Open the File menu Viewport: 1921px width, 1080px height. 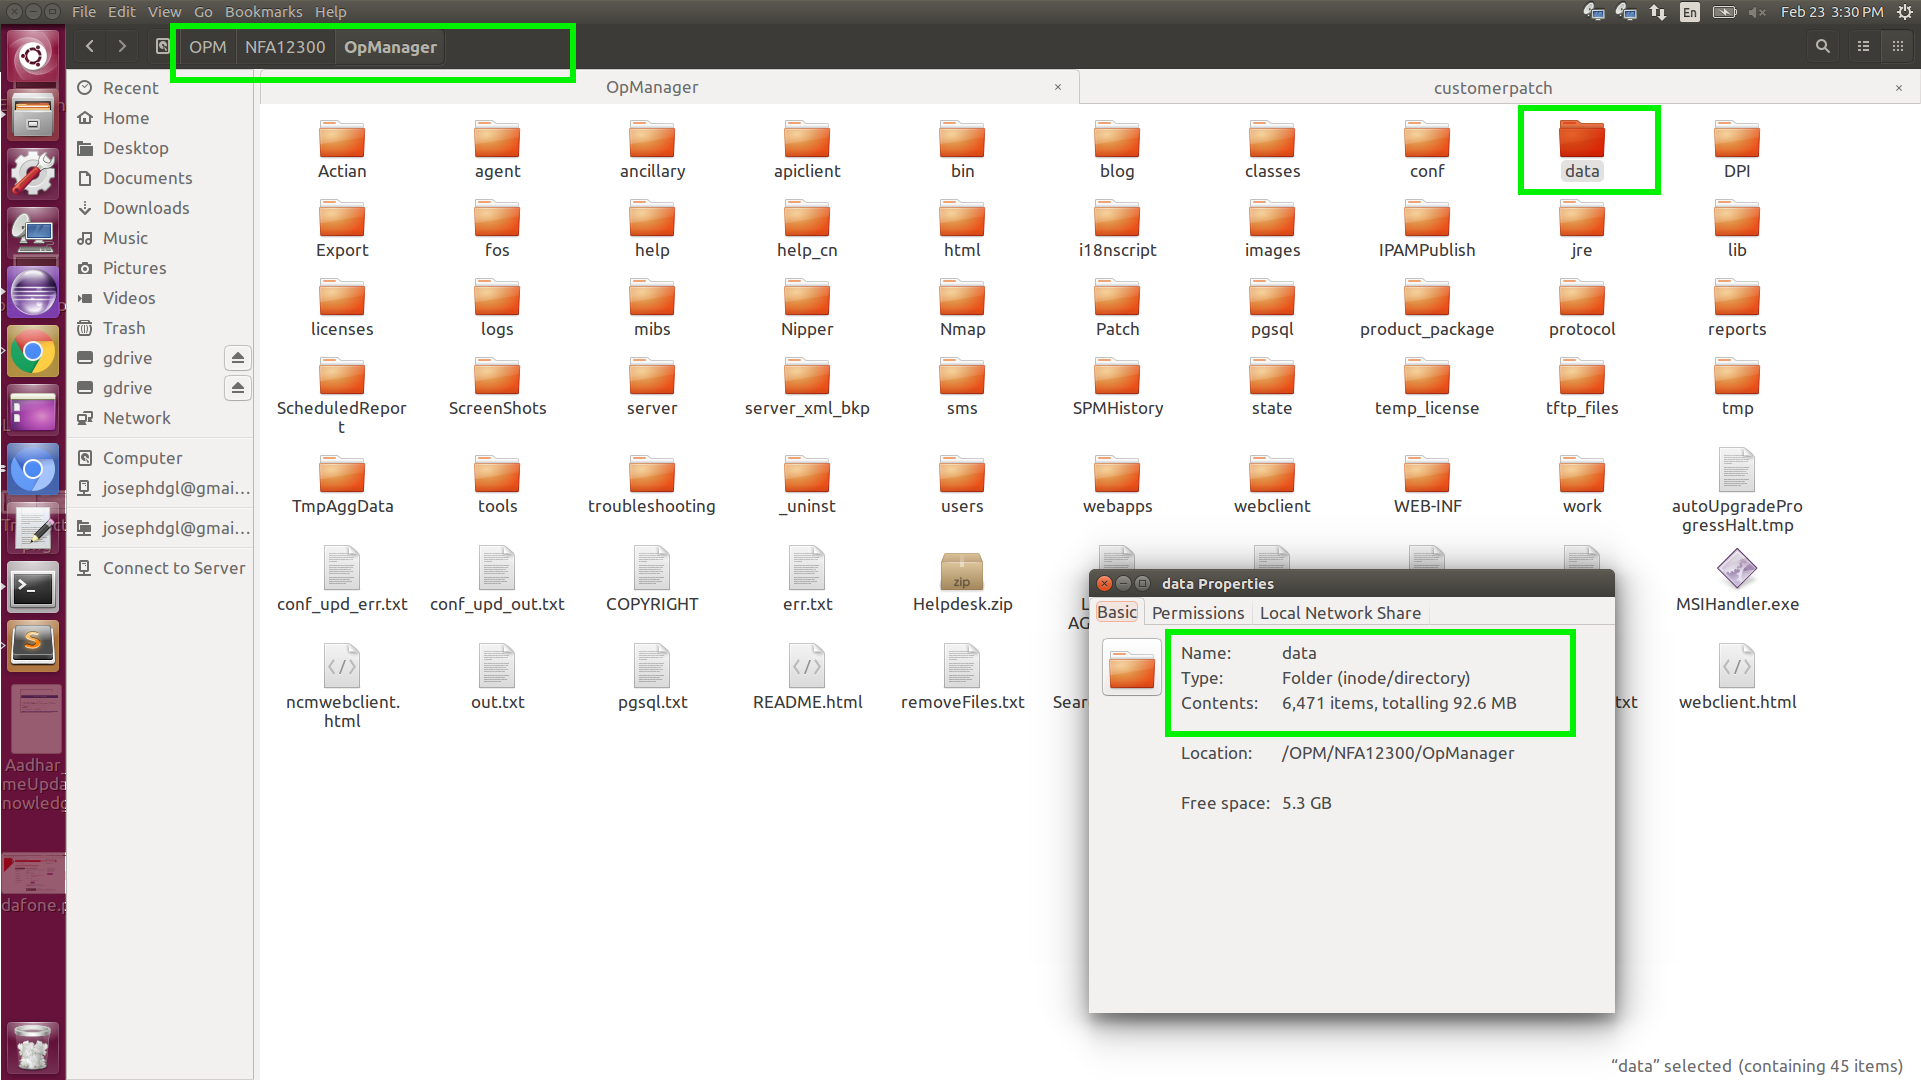[x=84, y=12]
